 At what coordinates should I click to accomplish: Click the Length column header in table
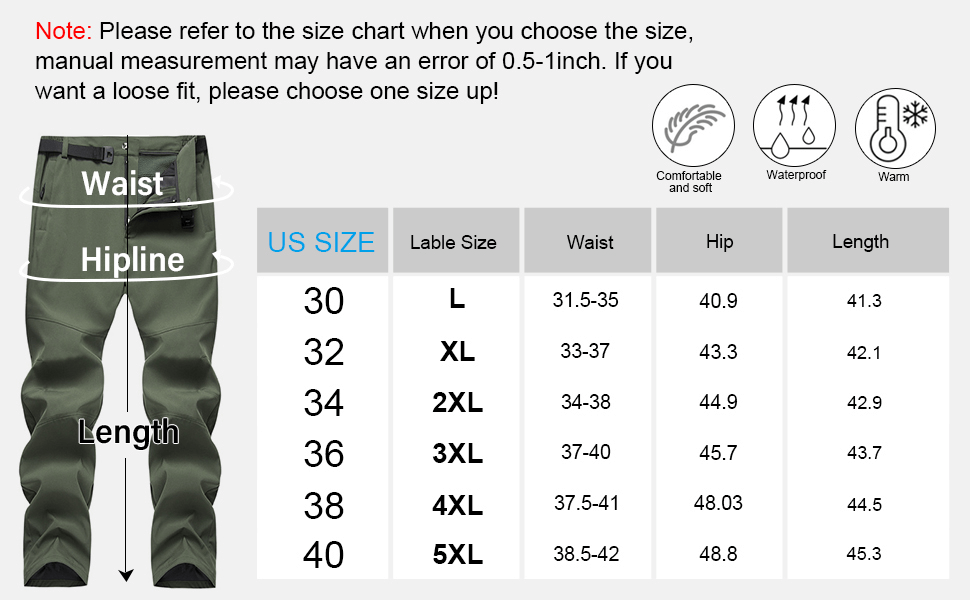[860, 241]
